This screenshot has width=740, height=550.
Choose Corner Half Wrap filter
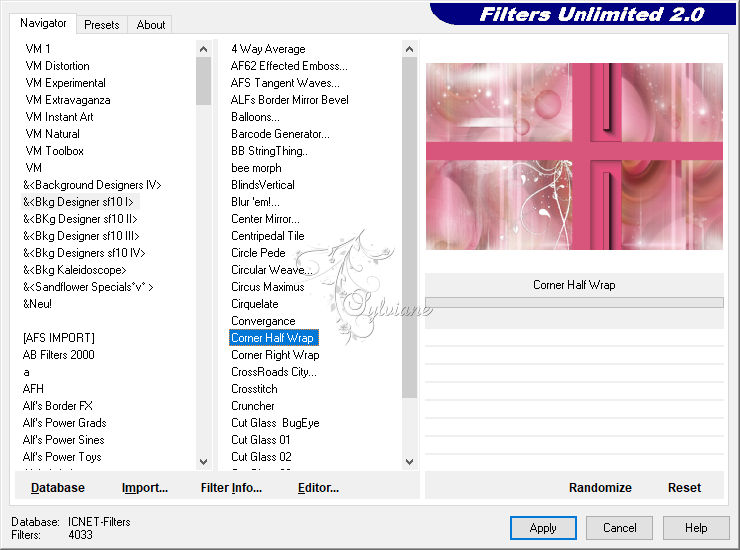tap(274, 338)
